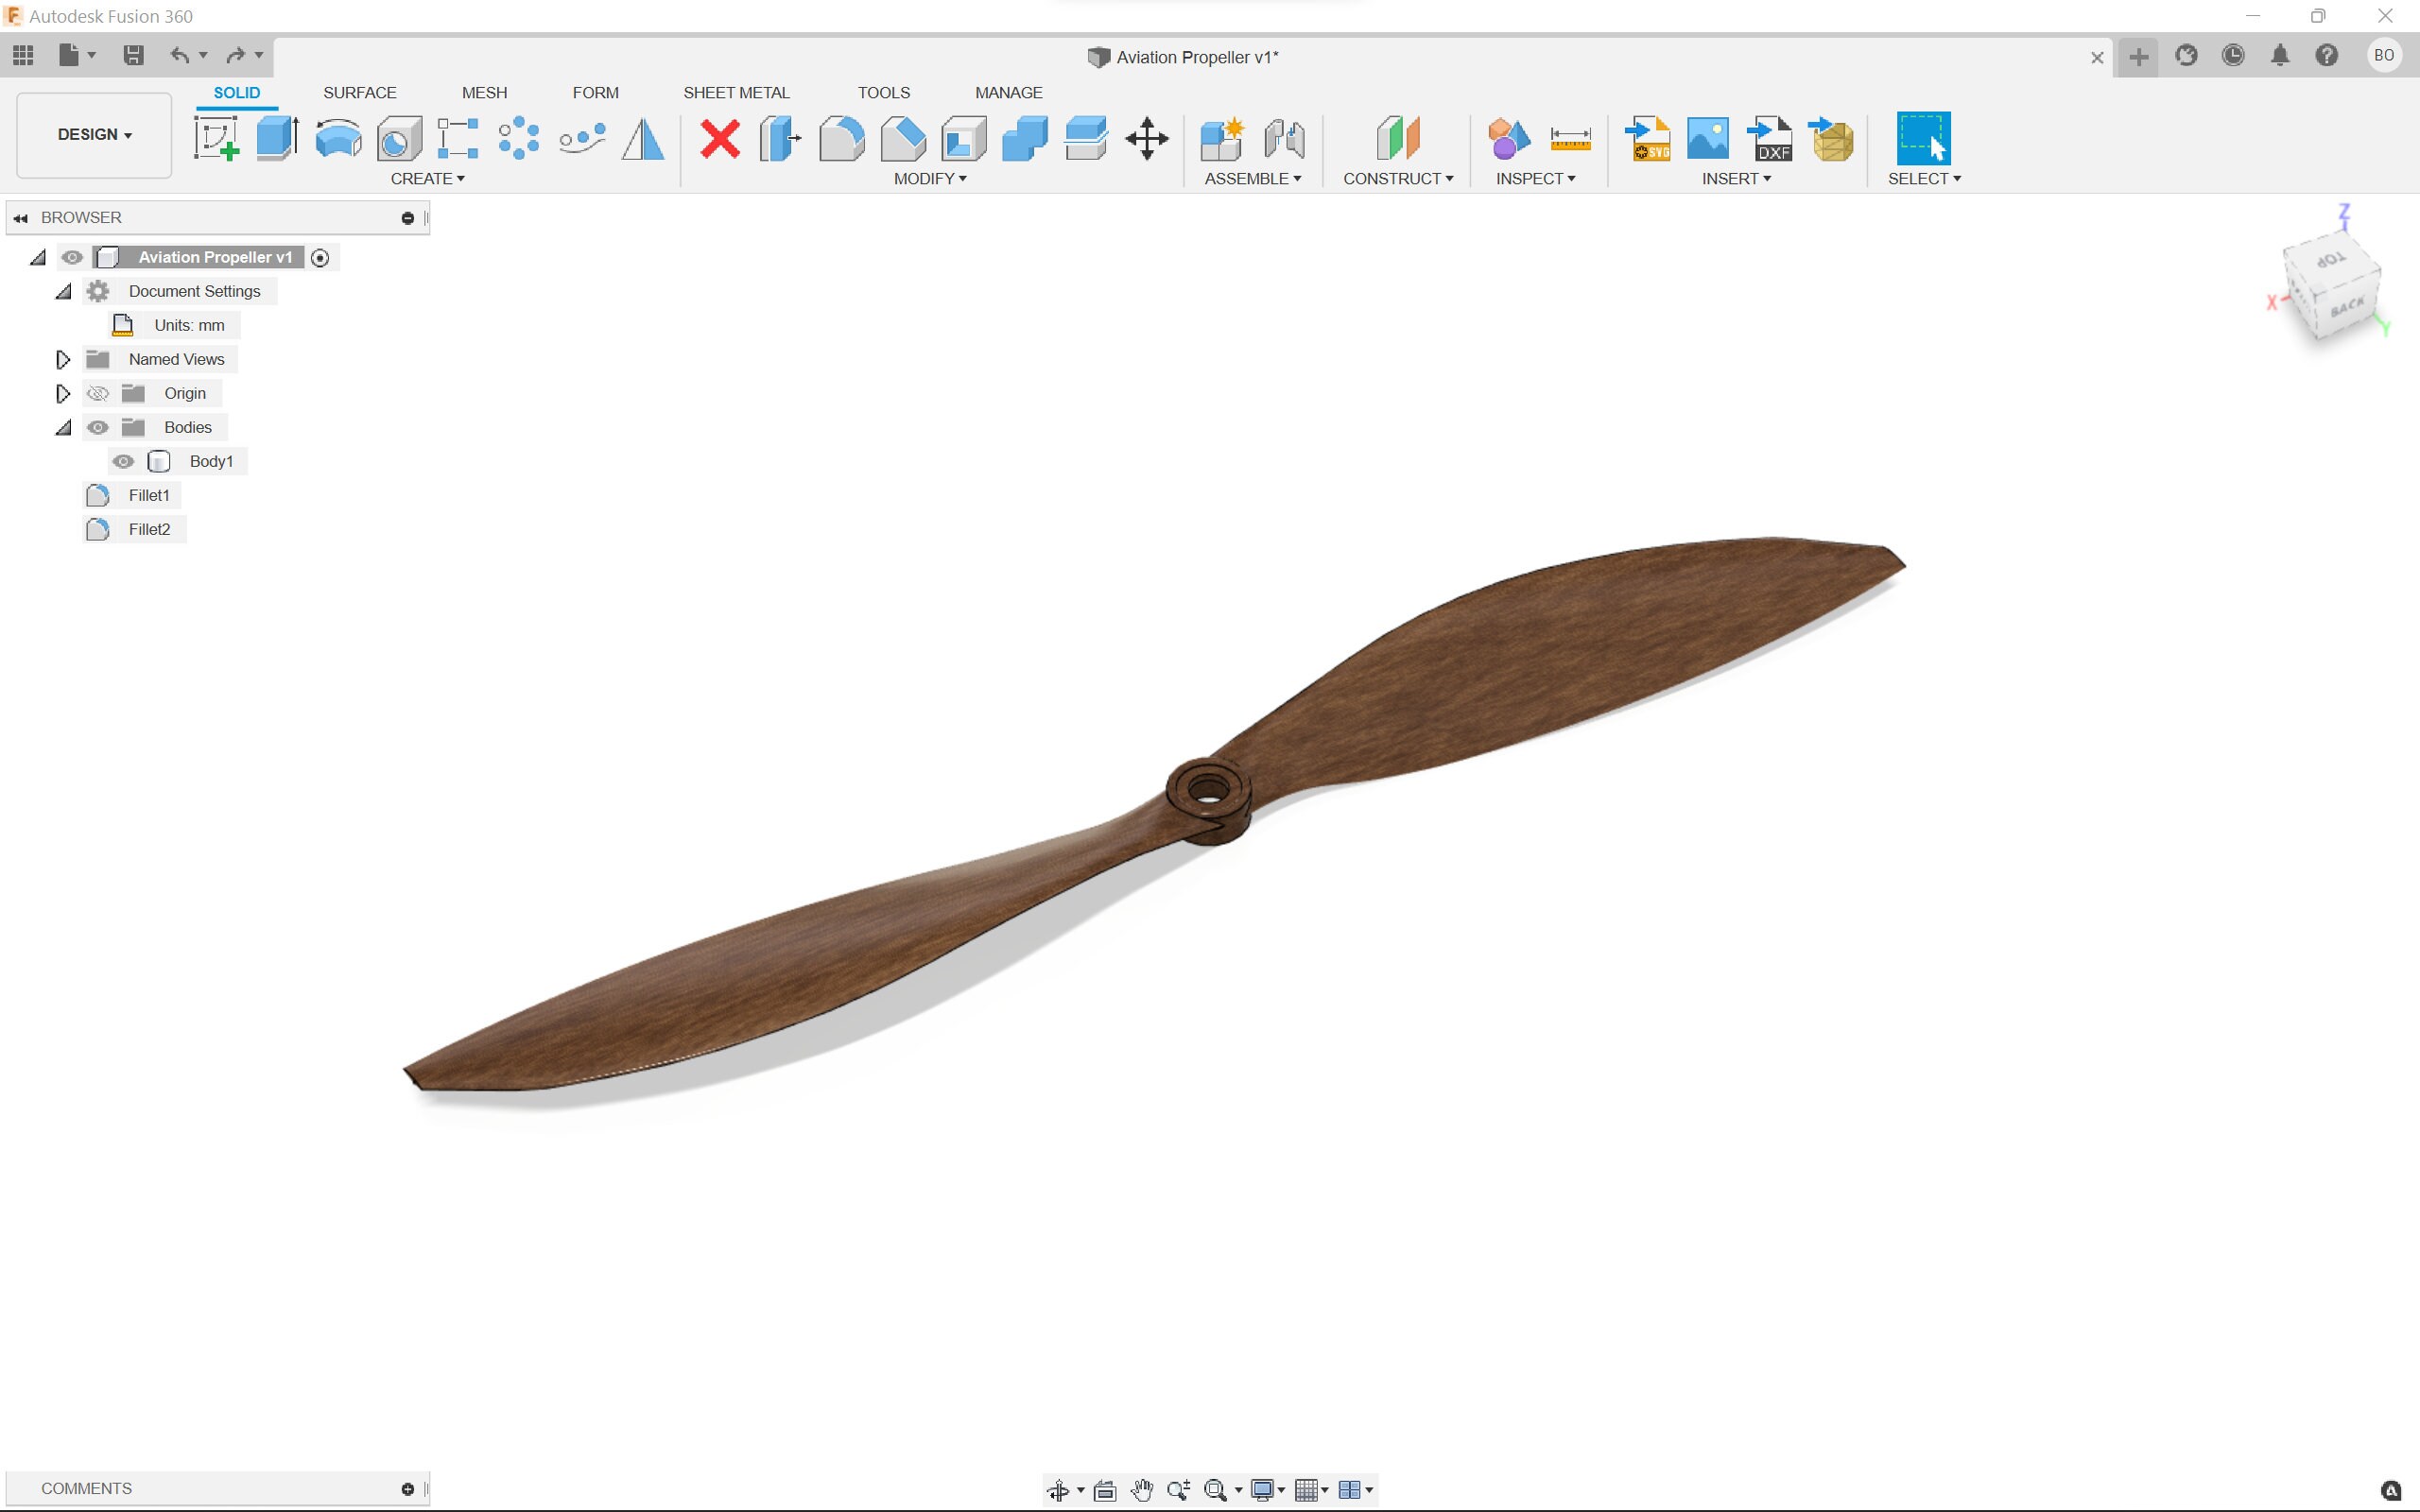Switch to the SURFACE tab

point(359,92)
